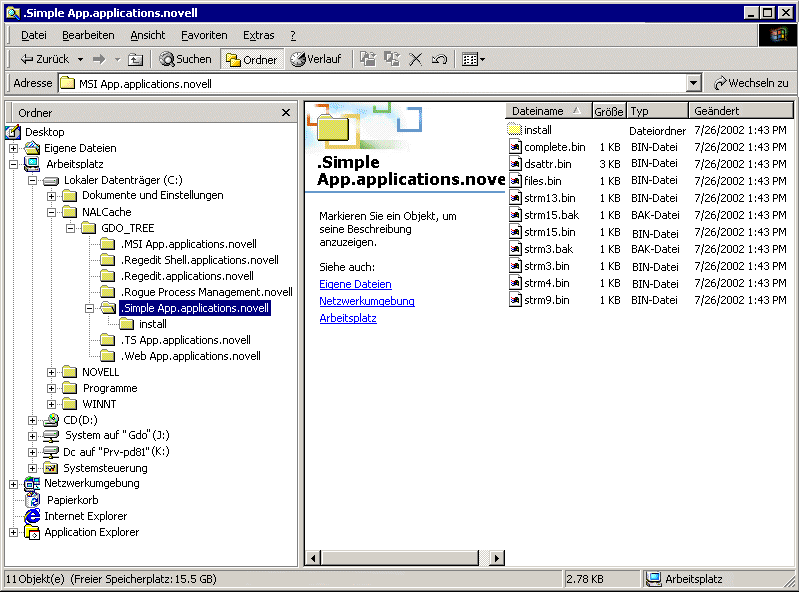Open the Favoriten menu
This screenshot has width=799, height=592.
click(x=204, y=35)
